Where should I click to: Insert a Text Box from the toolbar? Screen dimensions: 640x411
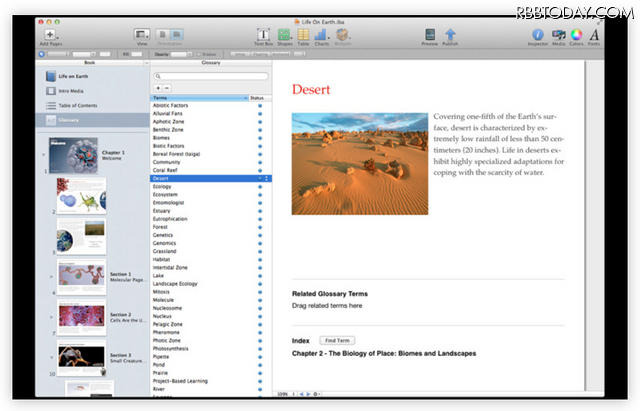click(x=264, y=35)
